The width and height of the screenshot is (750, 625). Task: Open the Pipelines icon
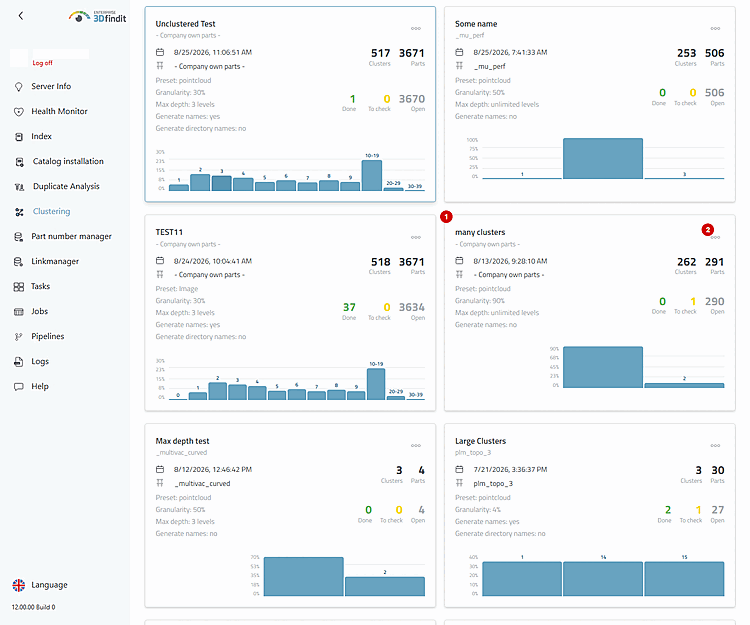tap(19, 337)
